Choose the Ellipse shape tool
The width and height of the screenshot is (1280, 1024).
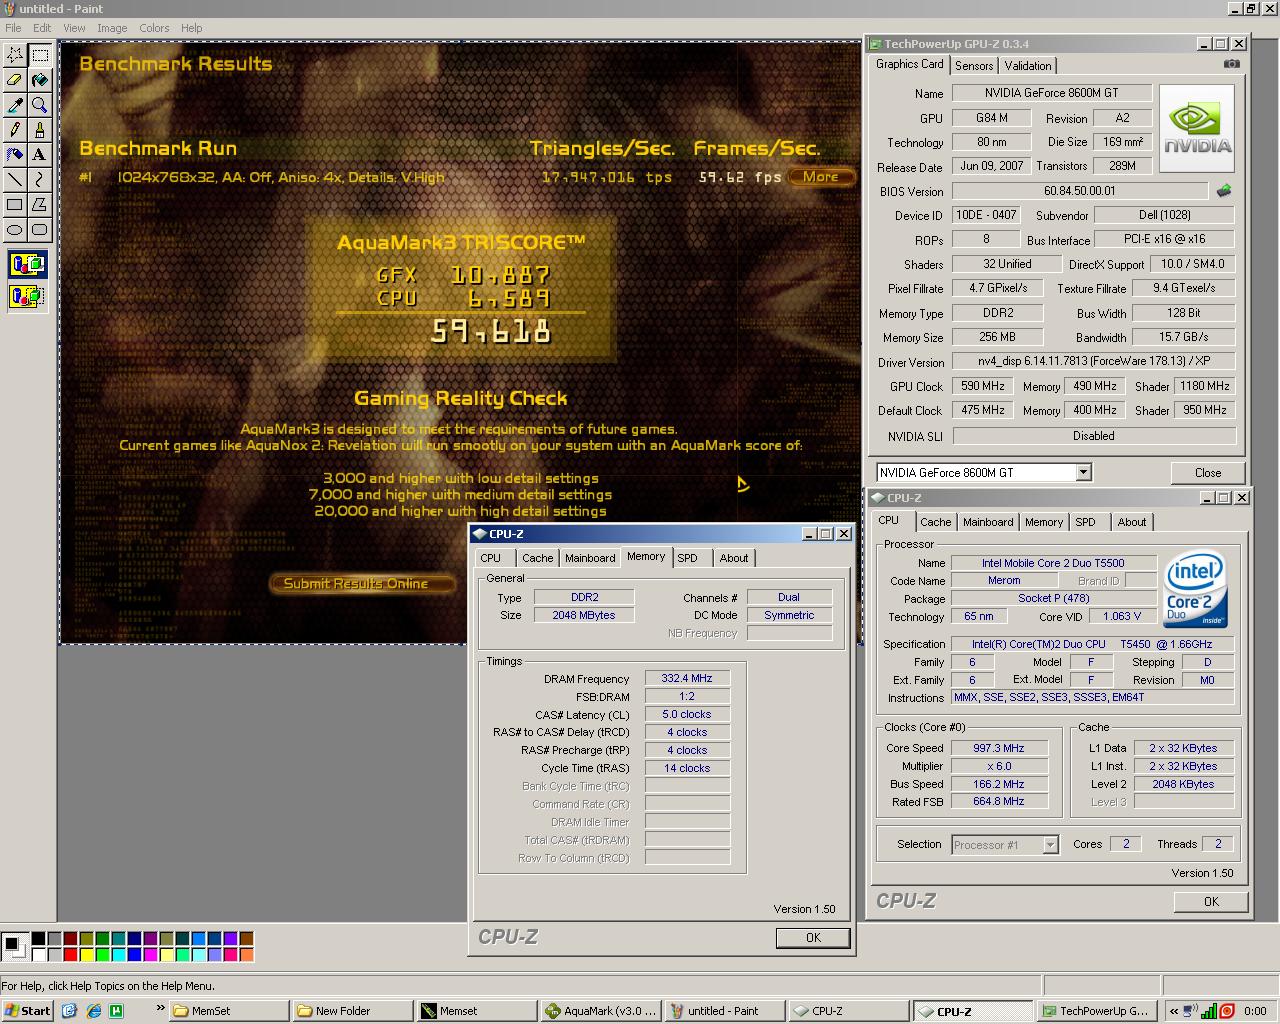coord(15,230)
